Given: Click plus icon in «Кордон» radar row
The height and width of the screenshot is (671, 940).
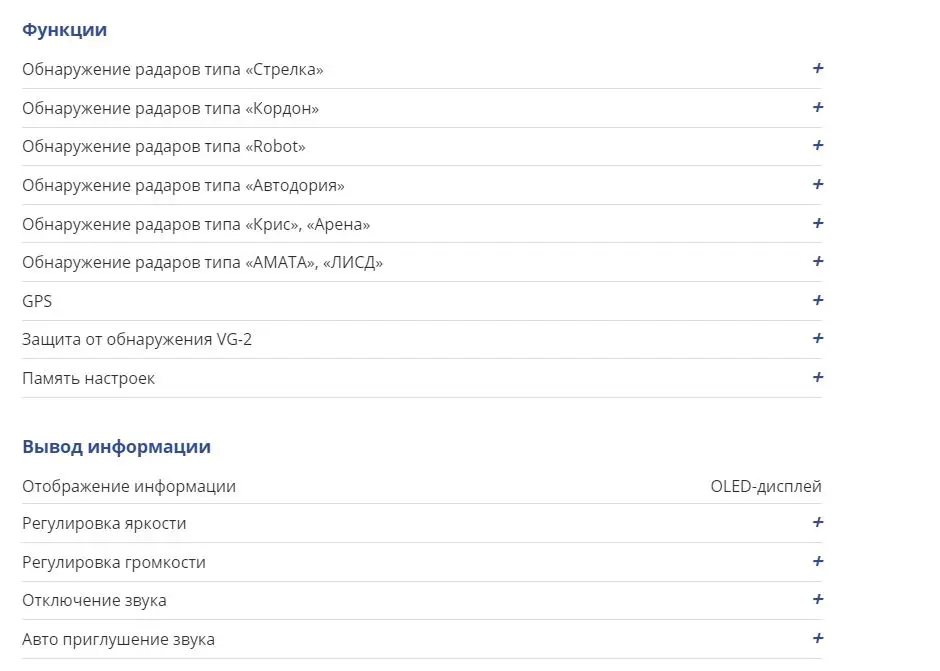Looking at the screenshot, I should point(817,107).
